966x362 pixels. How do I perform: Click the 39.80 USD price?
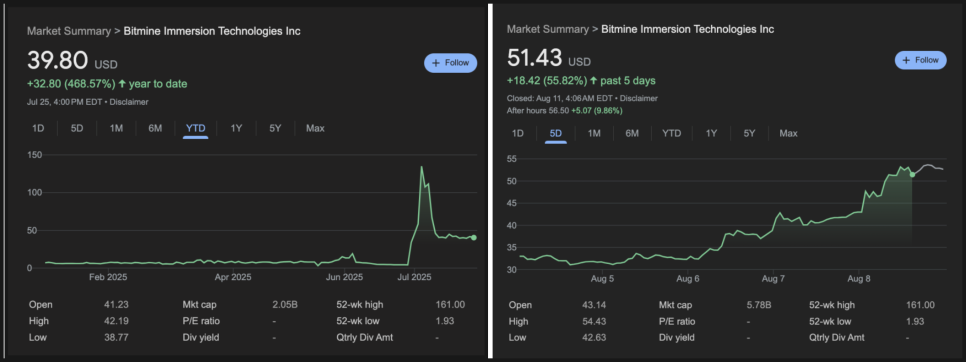tap(72, 61)
